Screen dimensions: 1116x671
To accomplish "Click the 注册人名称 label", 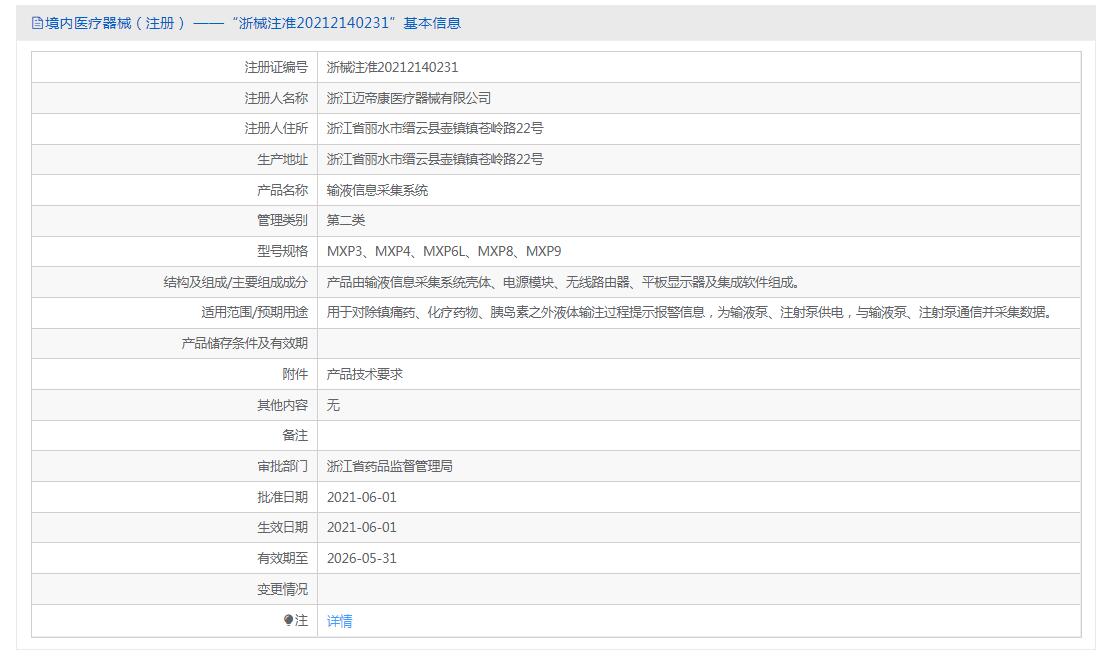I will tap(276, 98).
